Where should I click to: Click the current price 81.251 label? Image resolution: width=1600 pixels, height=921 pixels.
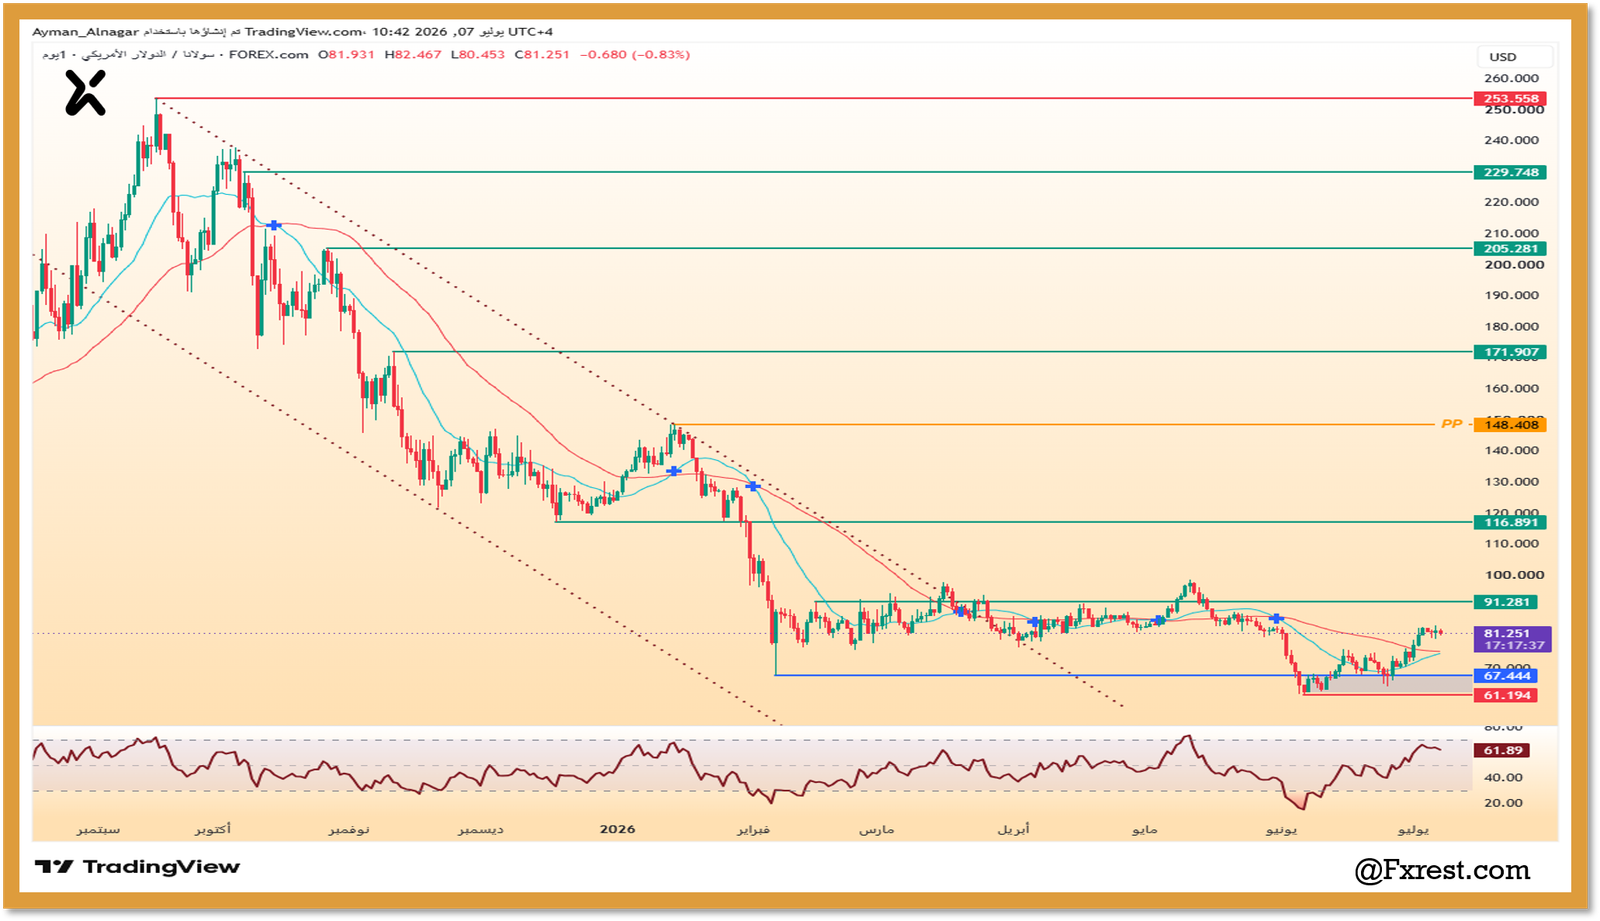click(1513, 639)
